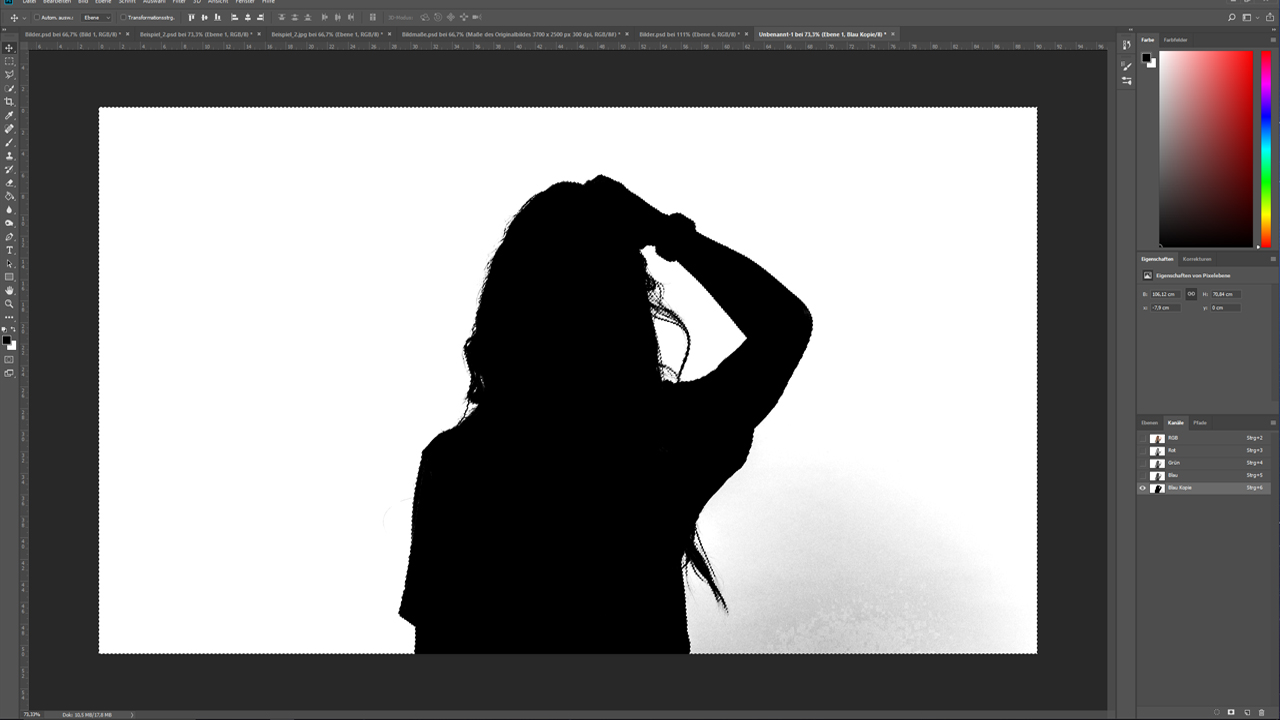
Task: Switch to the Farbfelder tab
Action: (1175, 40)
